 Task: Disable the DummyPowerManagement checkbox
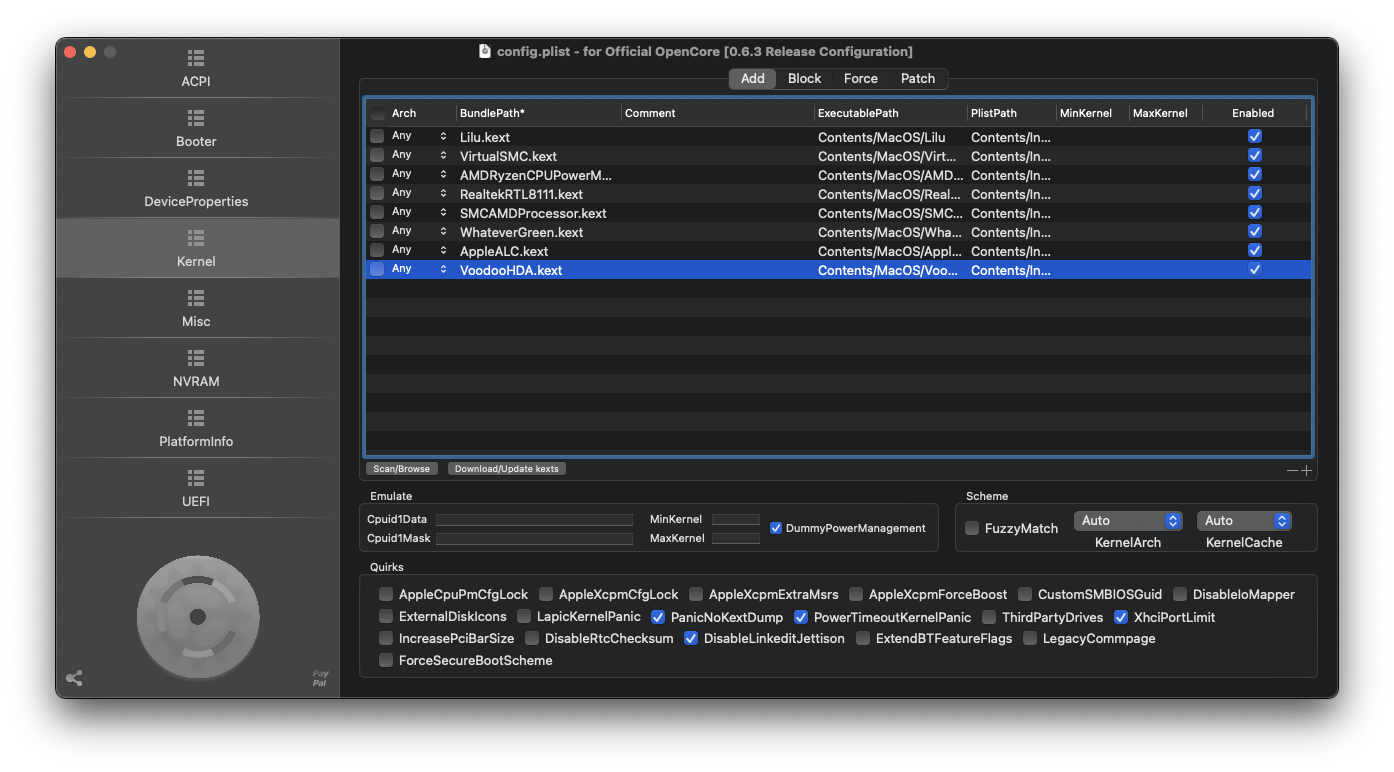tap(776, 528)
